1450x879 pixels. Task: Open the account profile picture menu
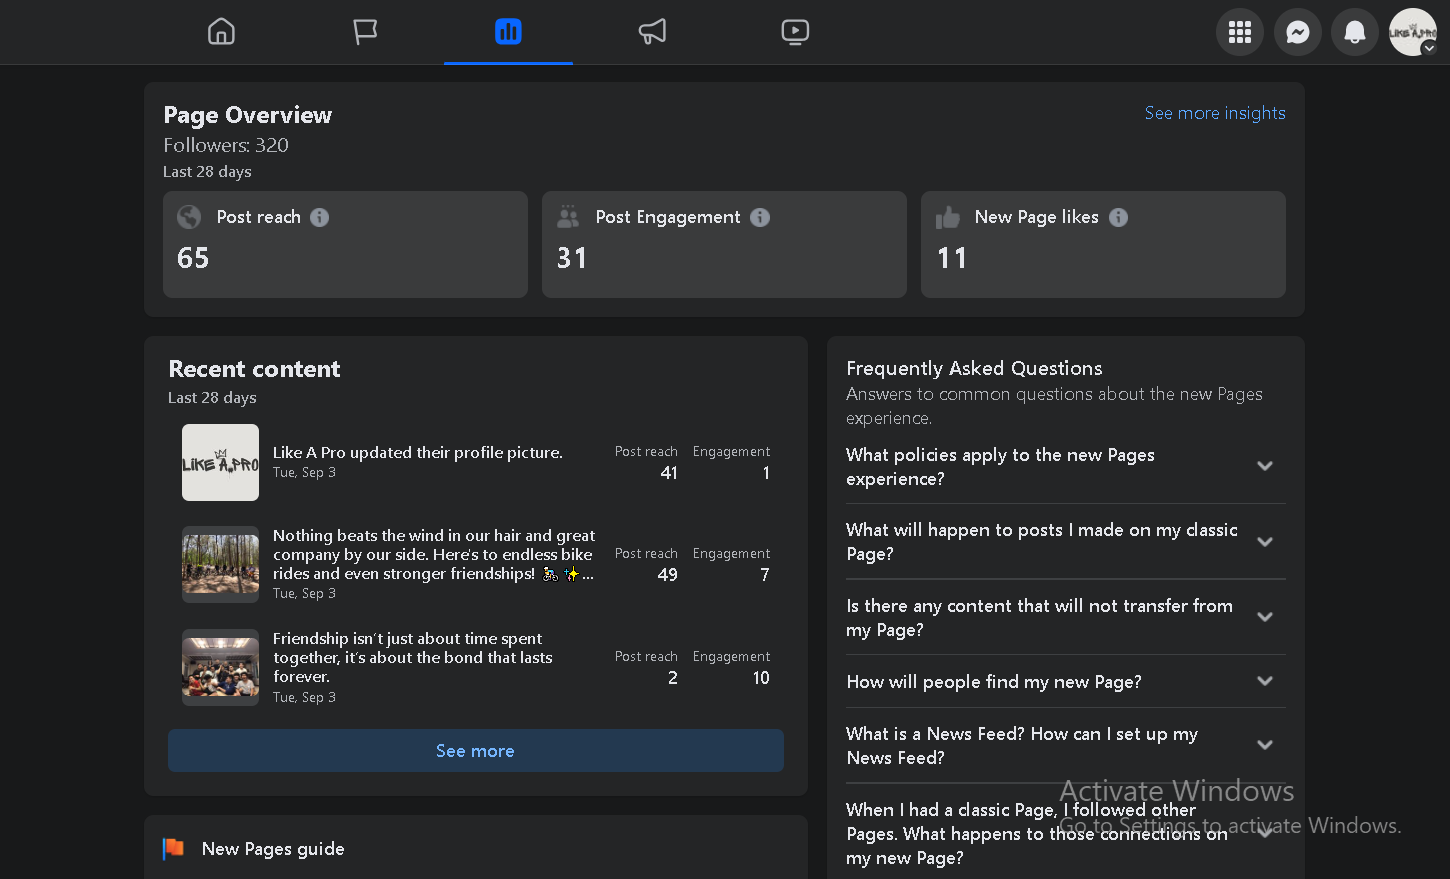(x=1413, y=33)
